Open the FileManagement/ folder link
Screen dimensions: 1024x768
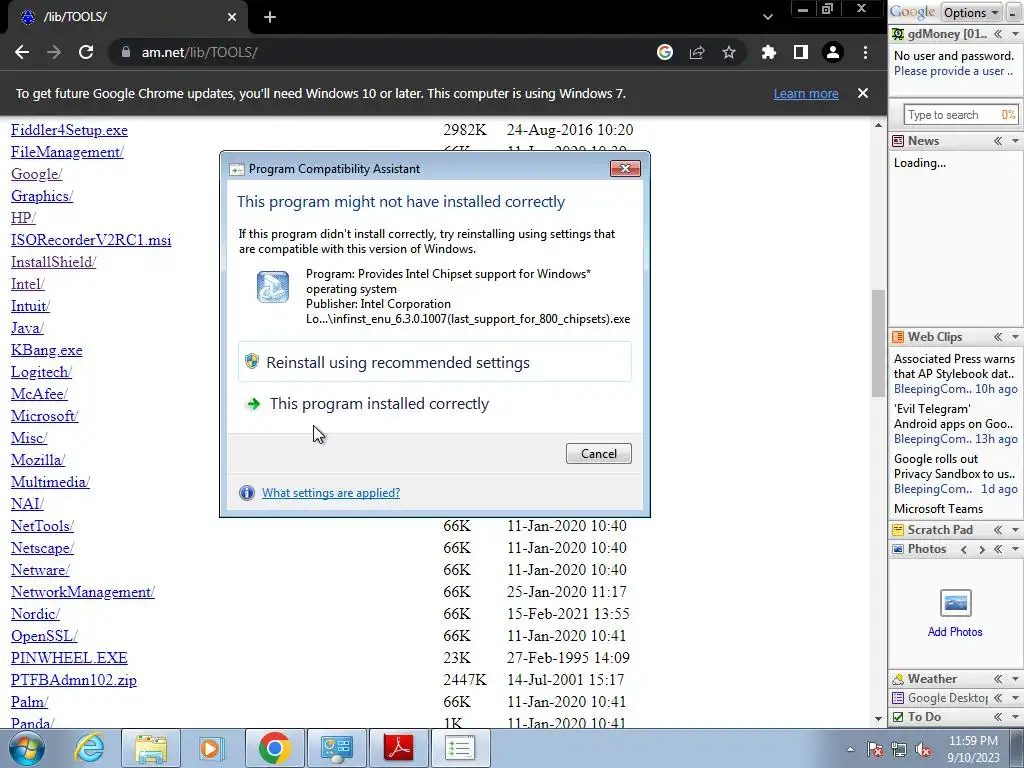pos(67,152)
